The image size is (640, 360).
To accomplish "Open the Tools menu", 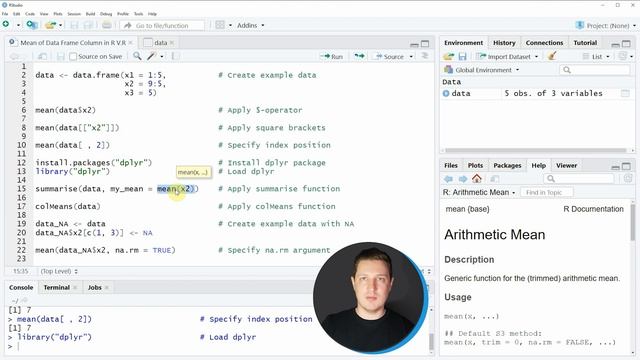I will coord(139,14).
